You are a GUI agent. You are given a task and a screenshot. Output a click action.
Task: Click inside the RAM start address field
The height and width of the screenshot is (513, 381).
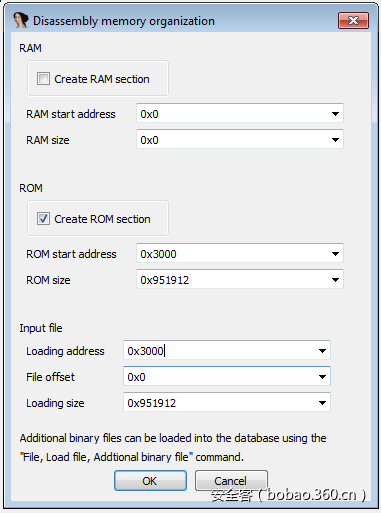point(240,114)
